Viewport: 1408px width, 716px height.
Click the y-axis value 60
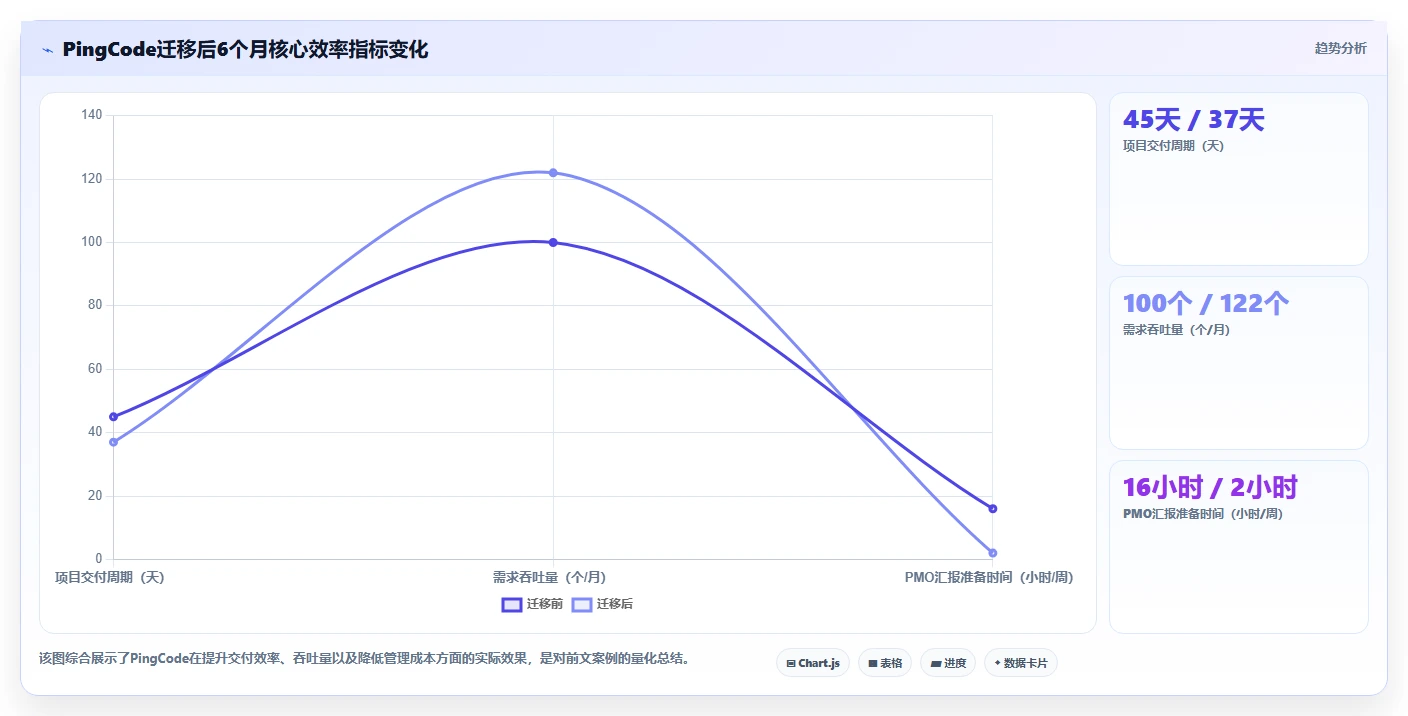tap(95, 369)
